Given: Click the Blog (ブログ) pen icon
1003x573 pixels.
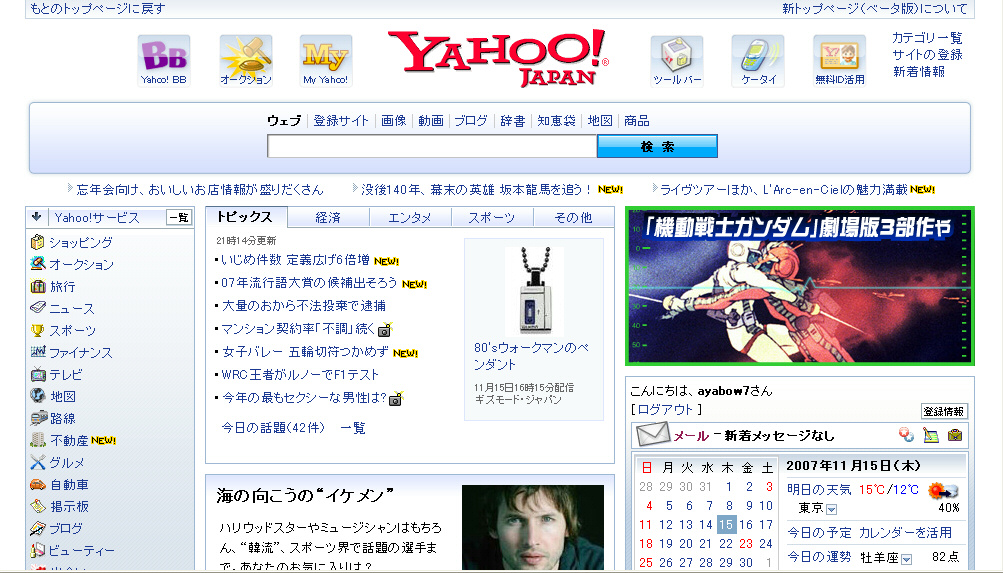Looking at the screenshot, I should 38,528.
